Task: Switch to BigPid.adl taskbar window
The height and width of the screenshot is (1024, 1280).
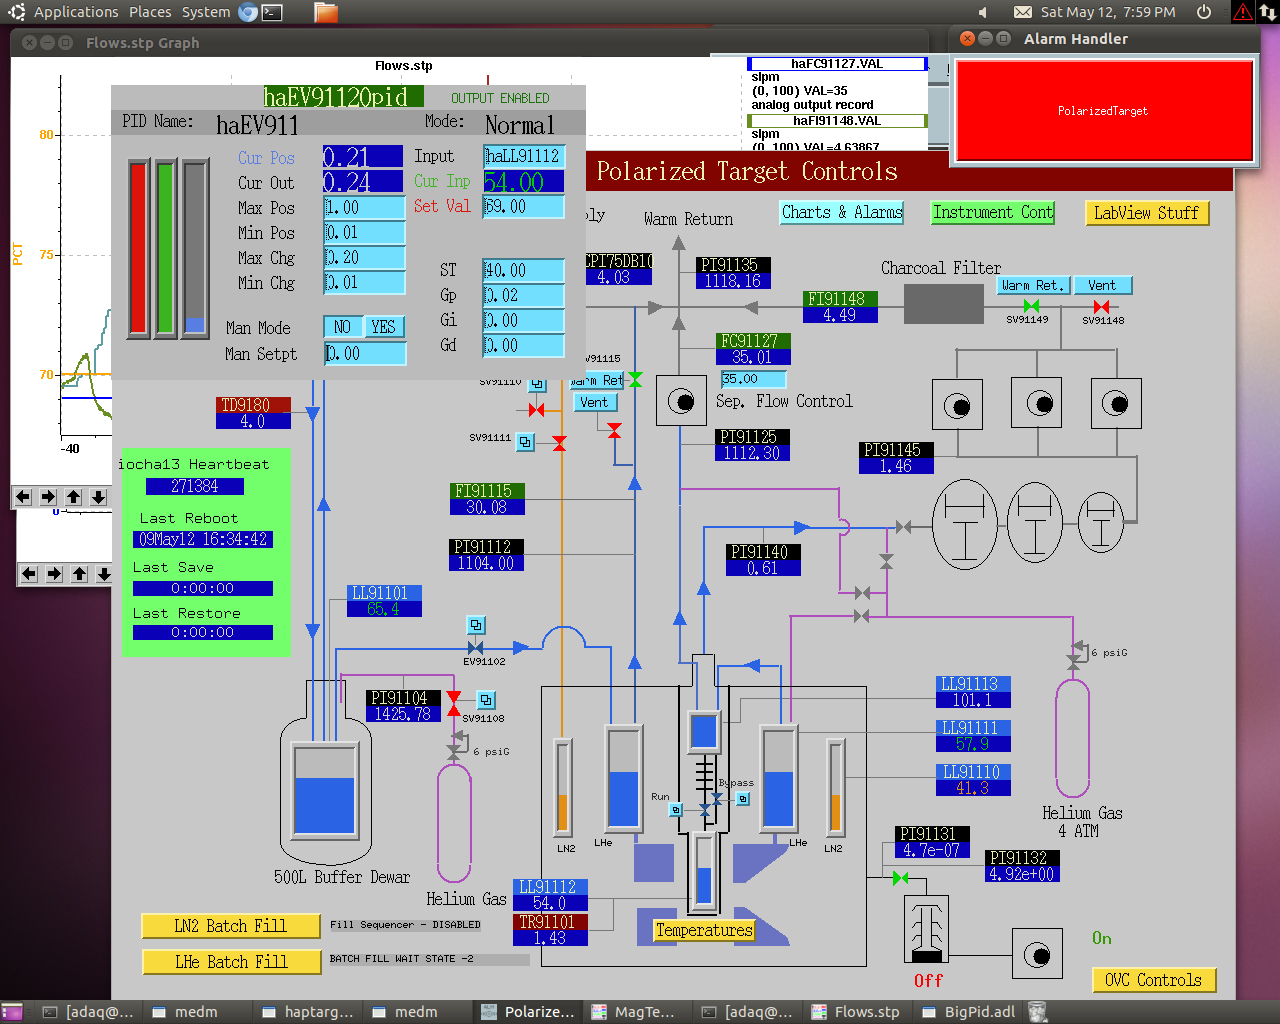Action: click(x=969, y=1012)
